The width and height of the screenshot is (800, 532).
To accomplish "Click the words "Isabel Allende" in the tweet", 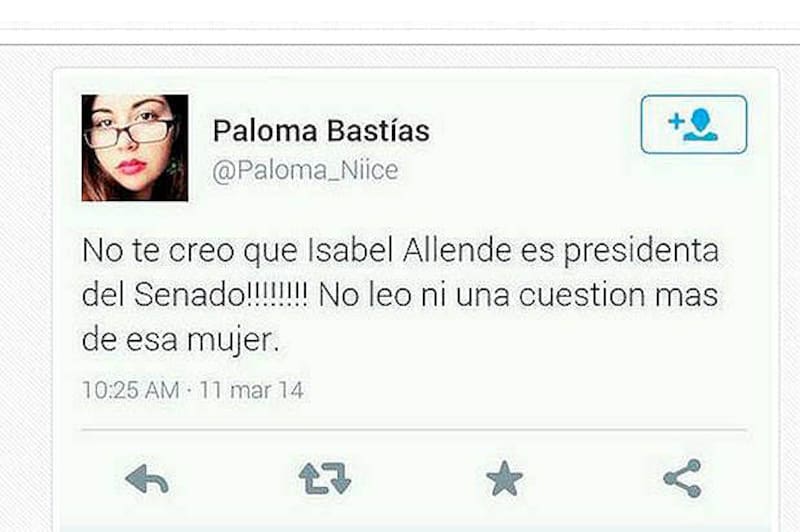I will coord(409,250).
